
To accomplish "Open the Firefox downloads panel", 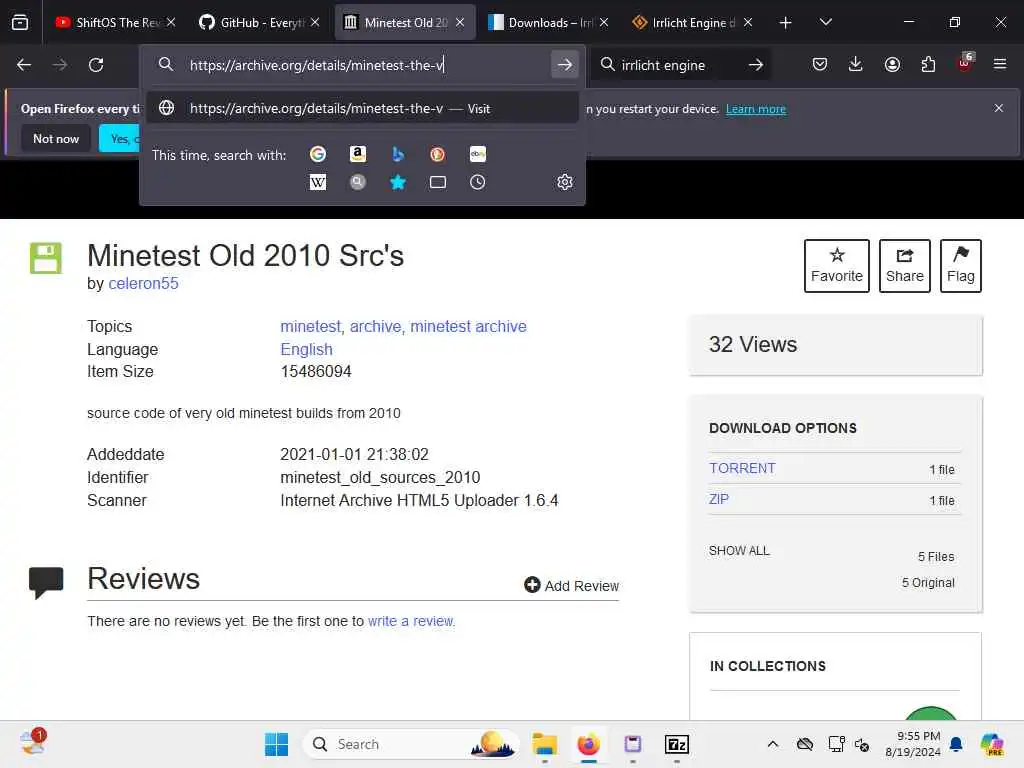I will pos(856,64).
